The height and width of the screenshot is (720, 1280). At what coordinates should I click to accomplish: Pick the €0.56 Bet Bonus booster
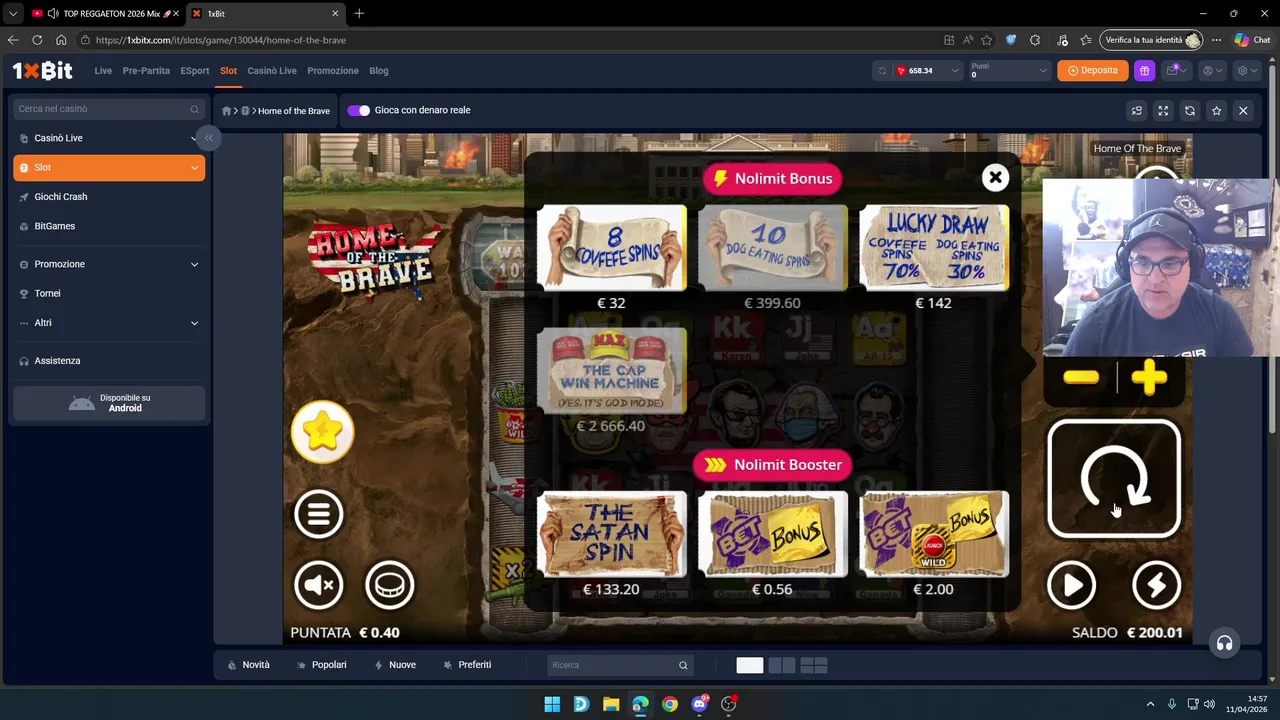coord(773,534)
